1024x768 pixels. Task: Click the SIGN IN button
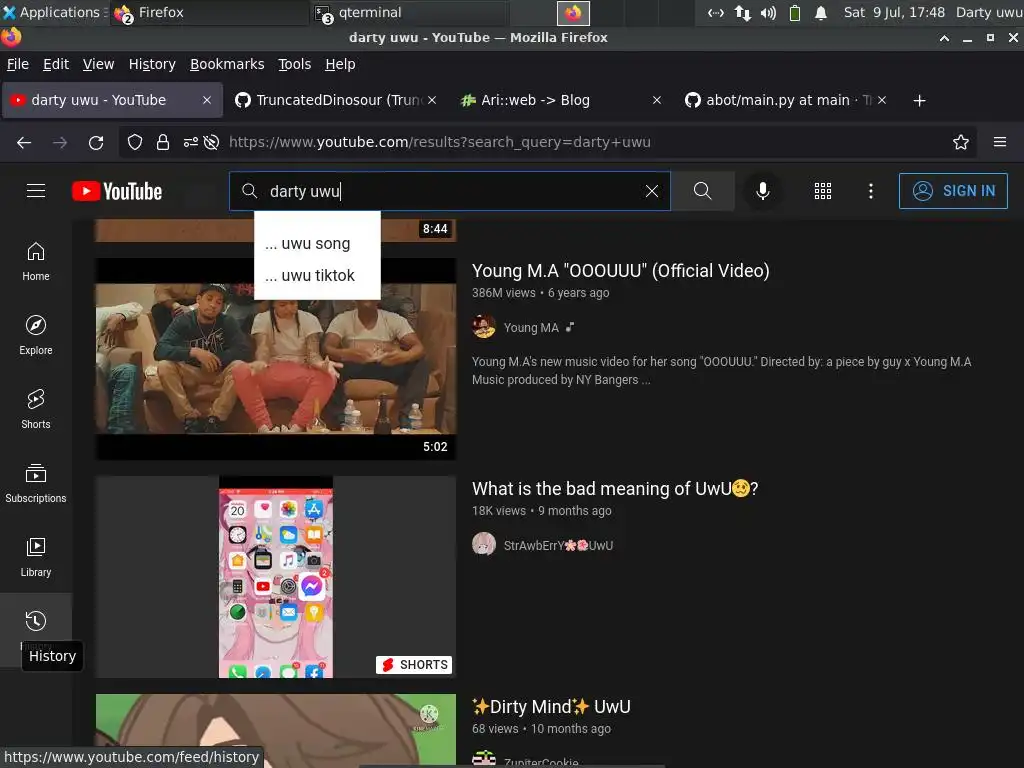[953, 191]
